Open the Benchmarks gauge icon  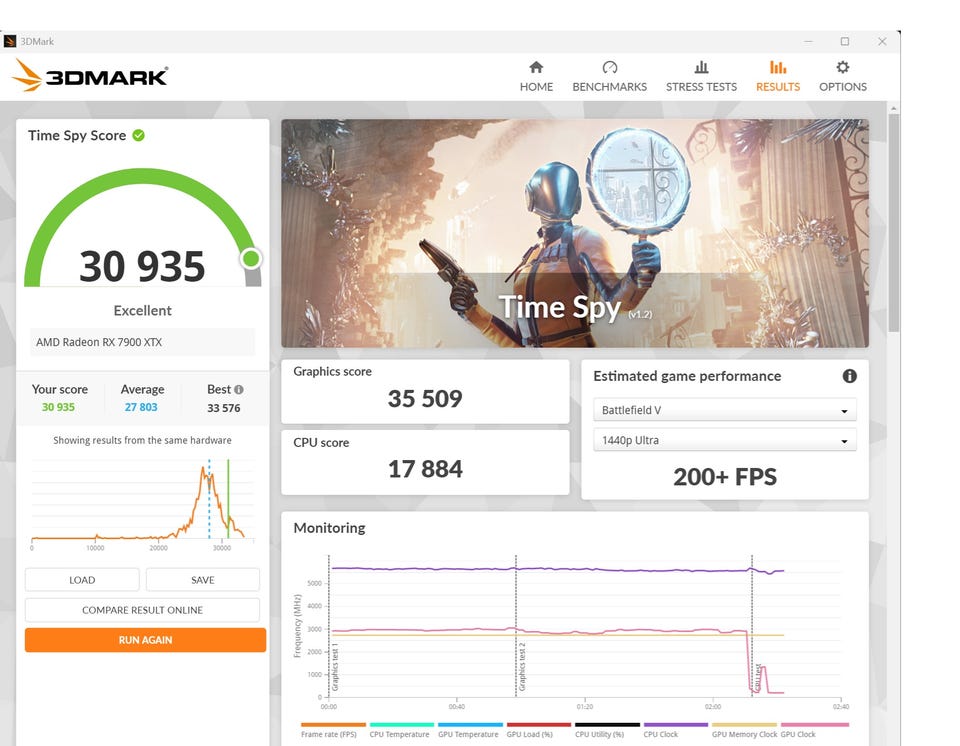609,67
